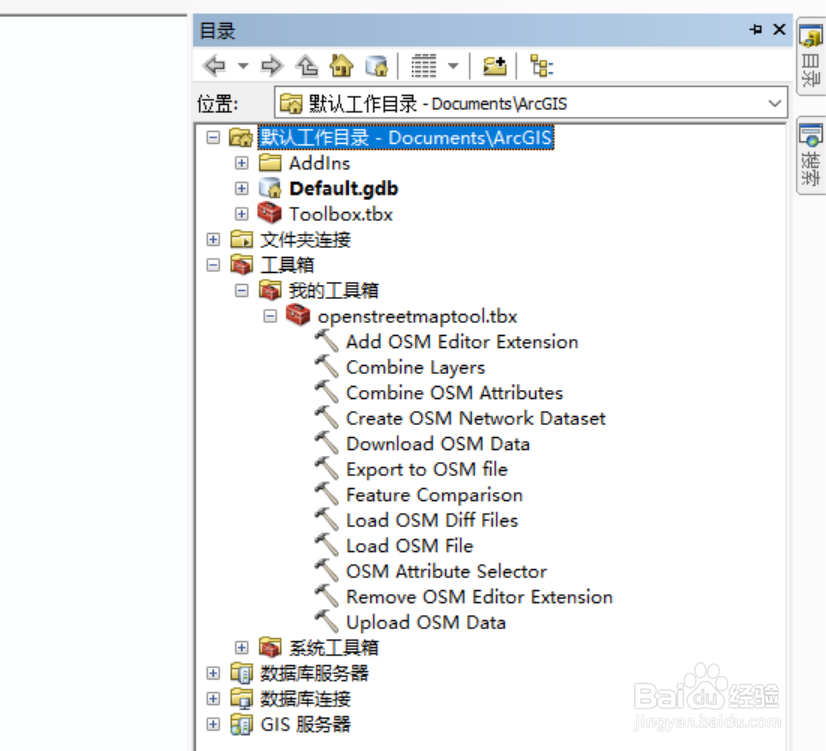Select the GIS 服务器 item
Image resolution: width=826 pixels, height=751 pixels.
click(x=306, y=725)
